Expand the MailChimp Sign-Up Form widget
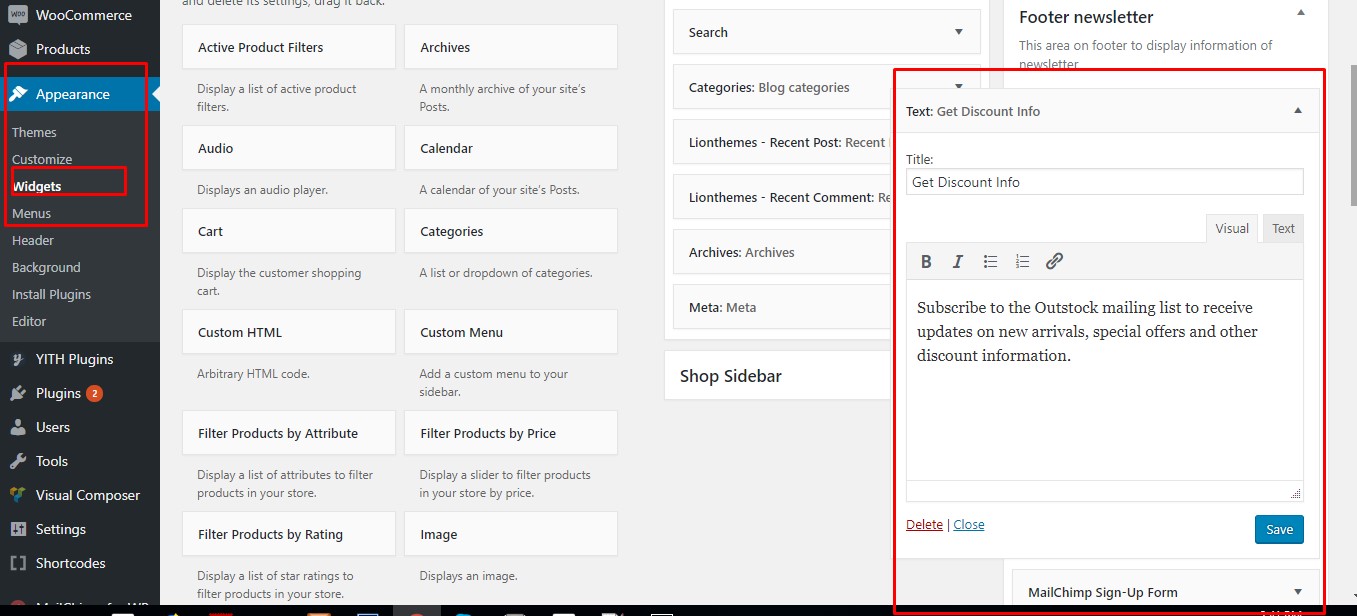This screenshot has width=1357, height=616. pyautogui.click(x=1298, y=592)
